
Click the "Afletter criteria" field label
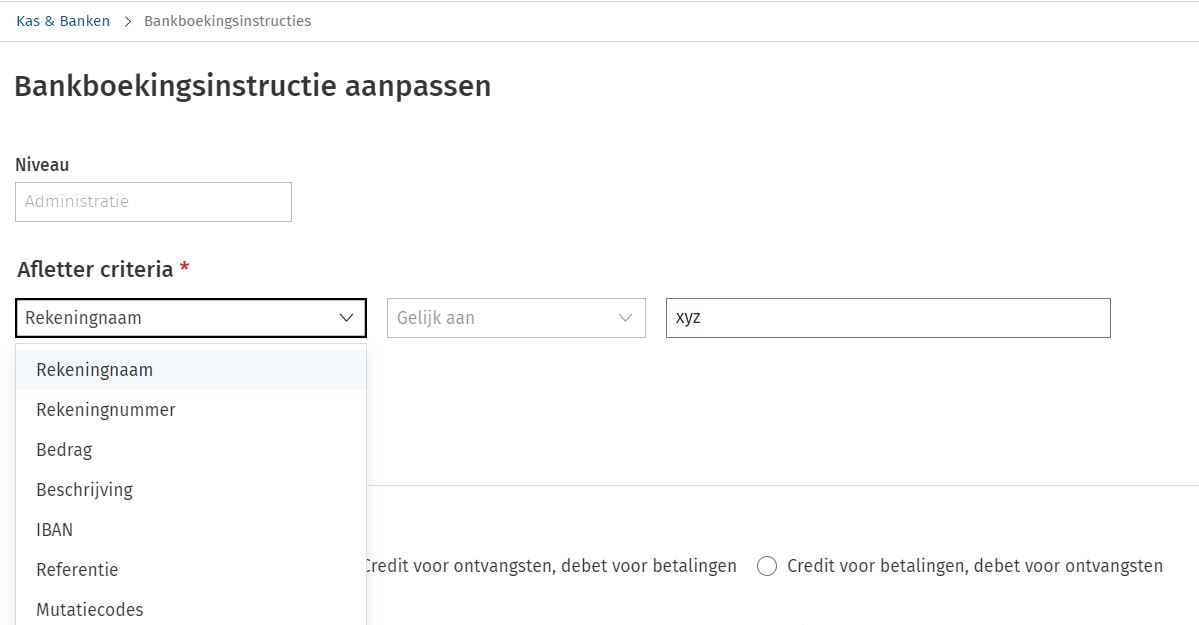(97, 269)
